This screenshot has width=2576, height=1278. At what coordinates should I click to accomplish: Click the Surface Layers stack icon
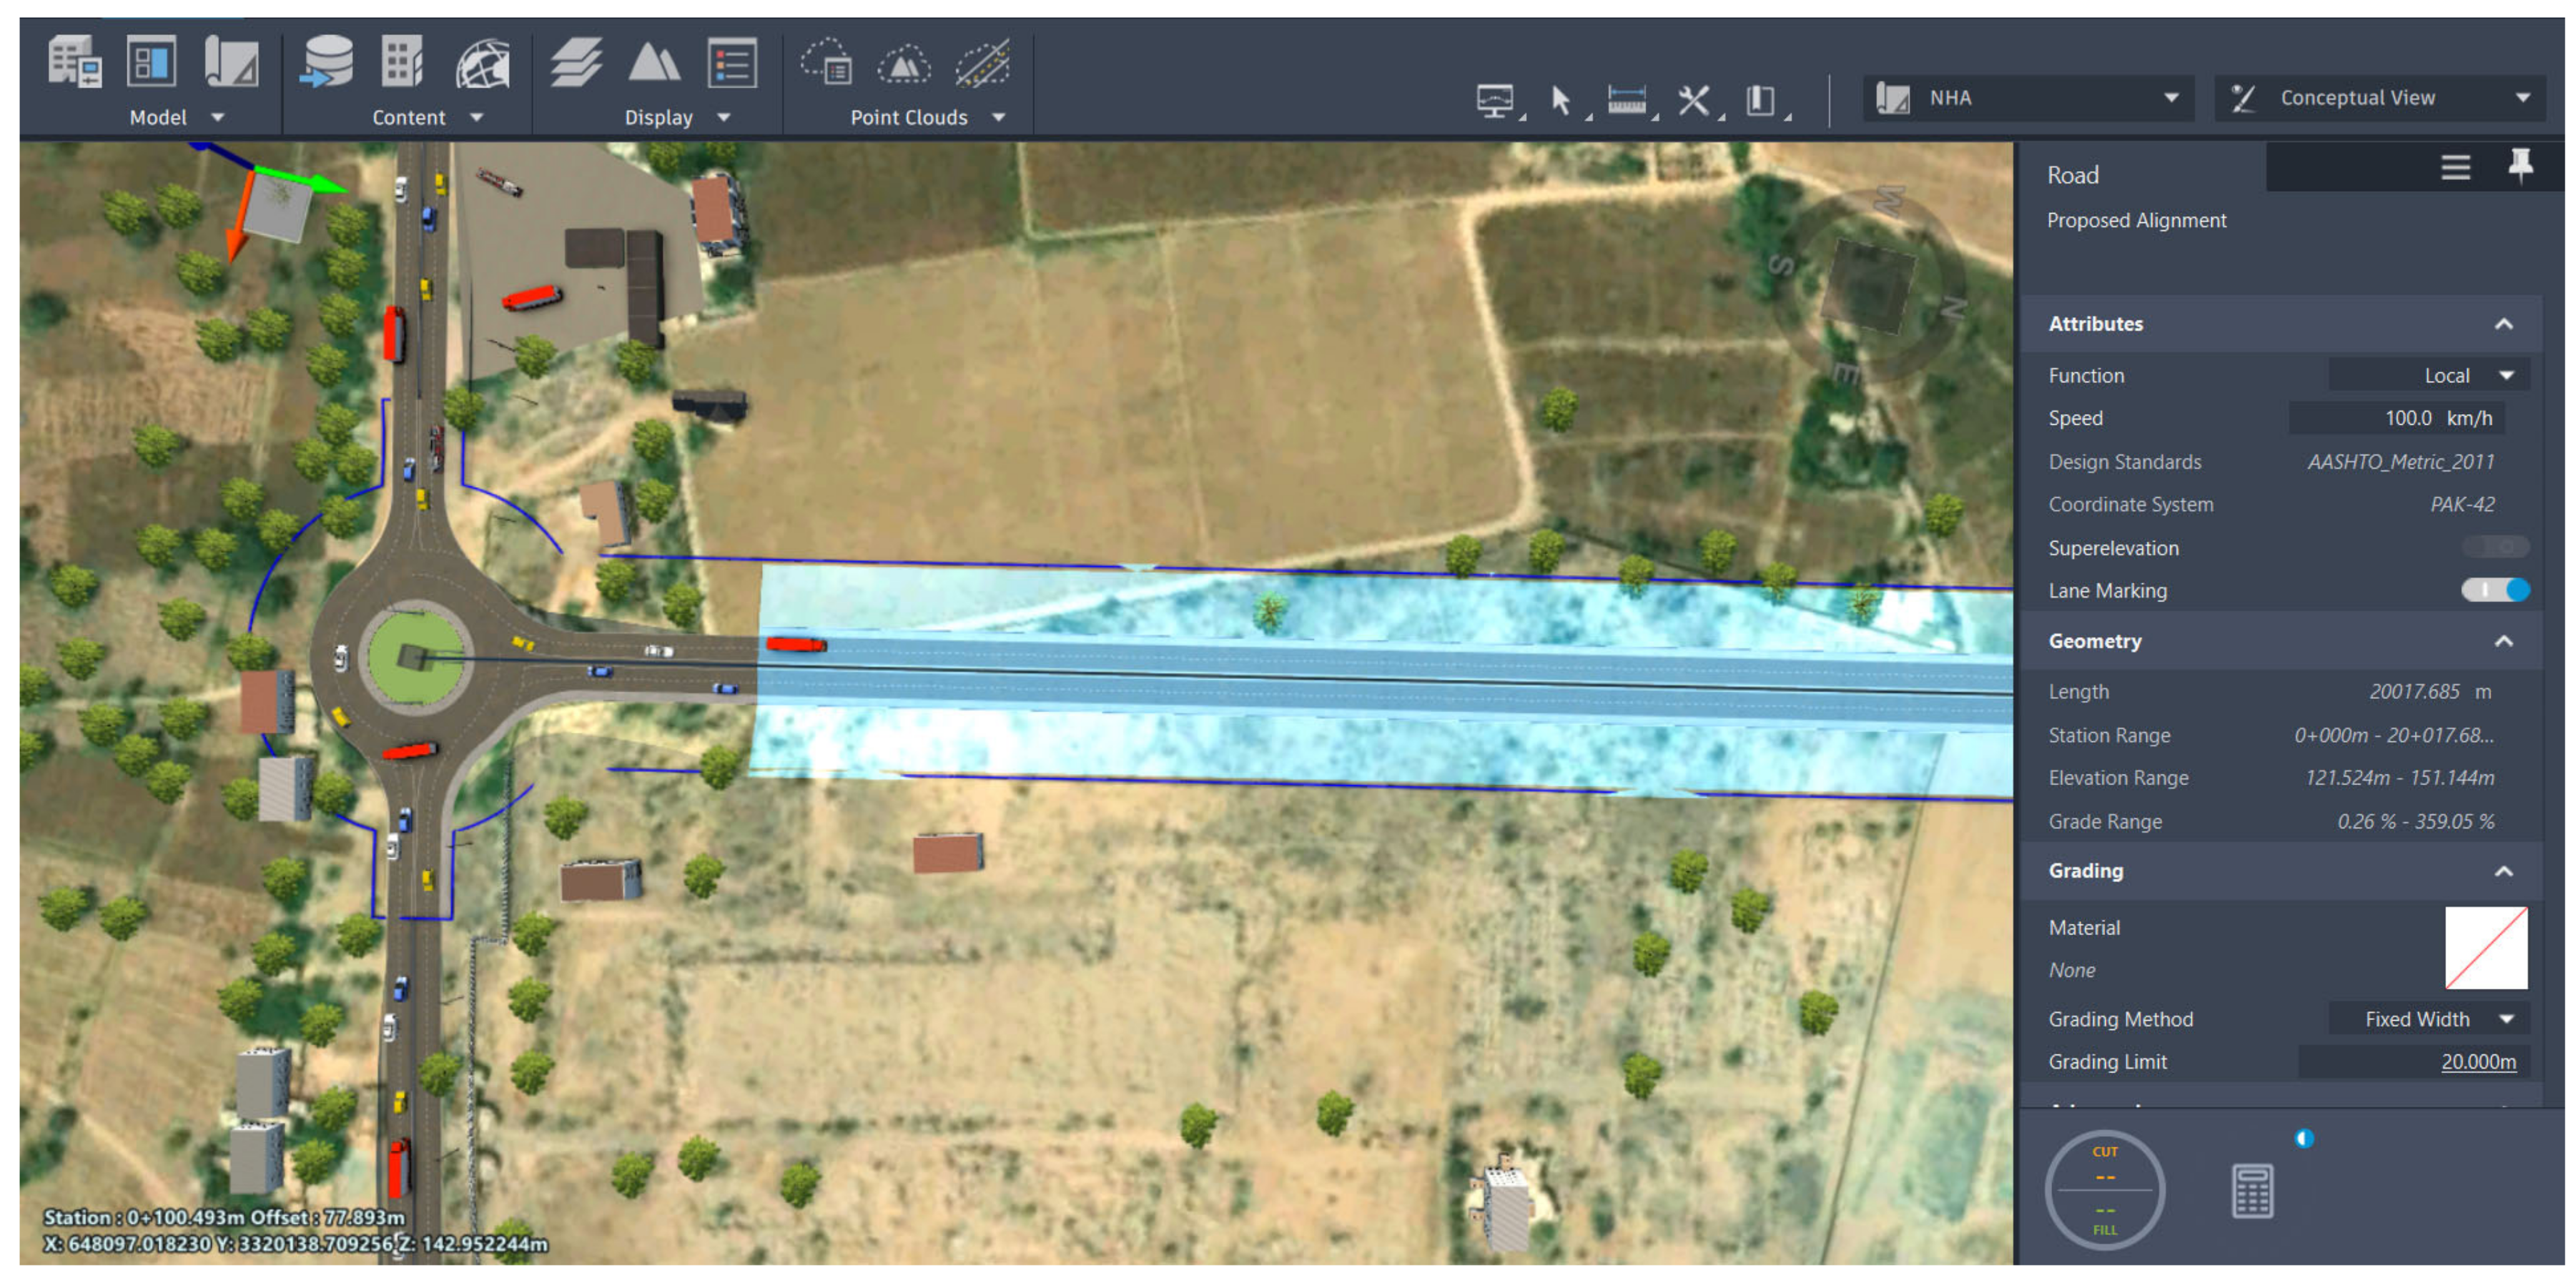[576, 63]
